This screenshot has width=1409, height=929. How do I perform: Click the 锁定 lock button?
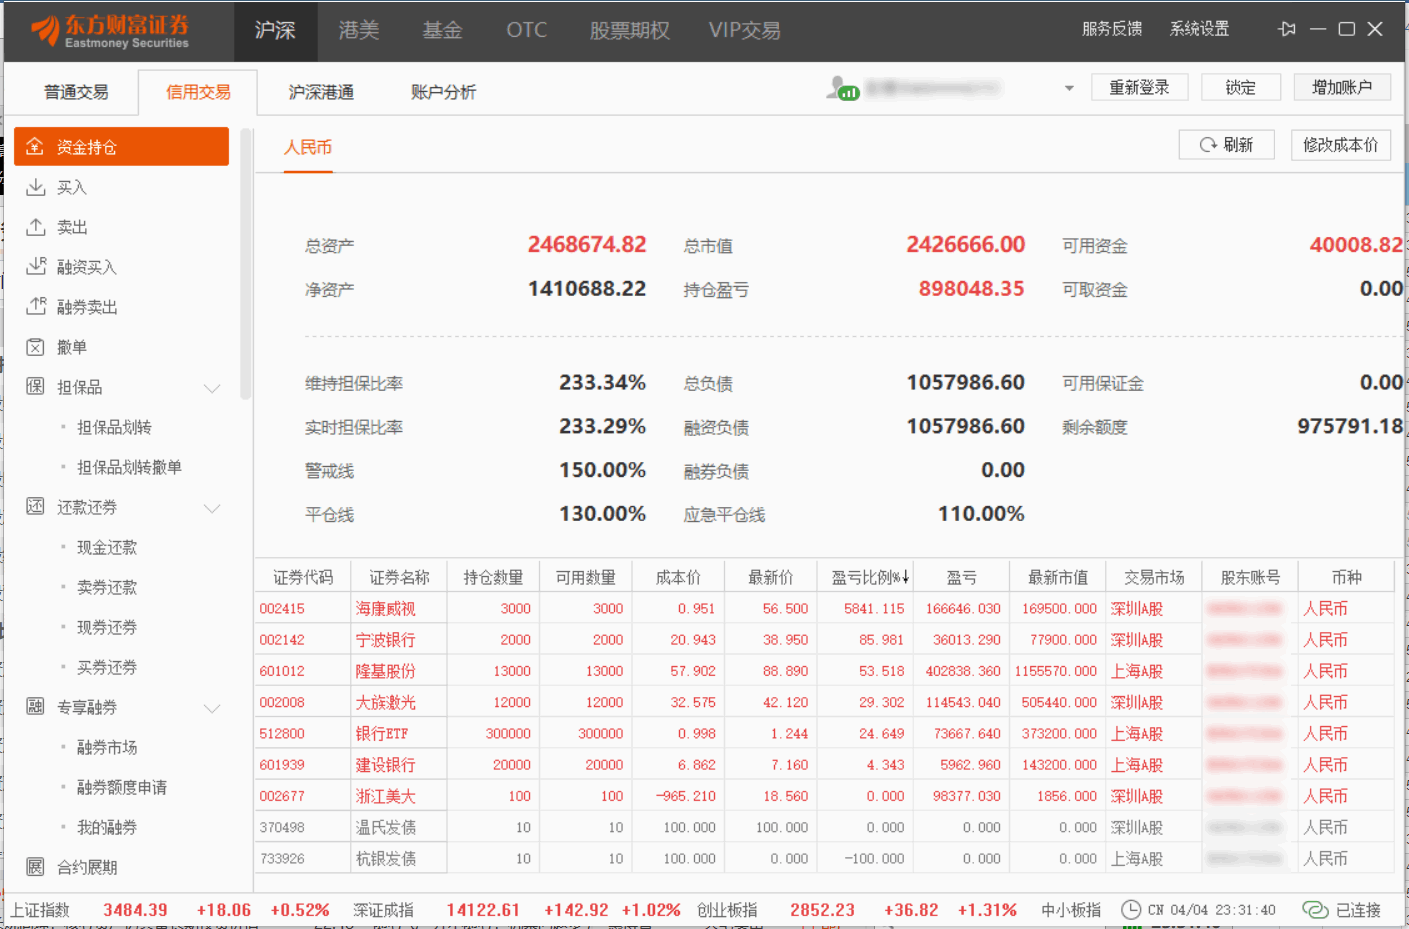(1240, 88)
